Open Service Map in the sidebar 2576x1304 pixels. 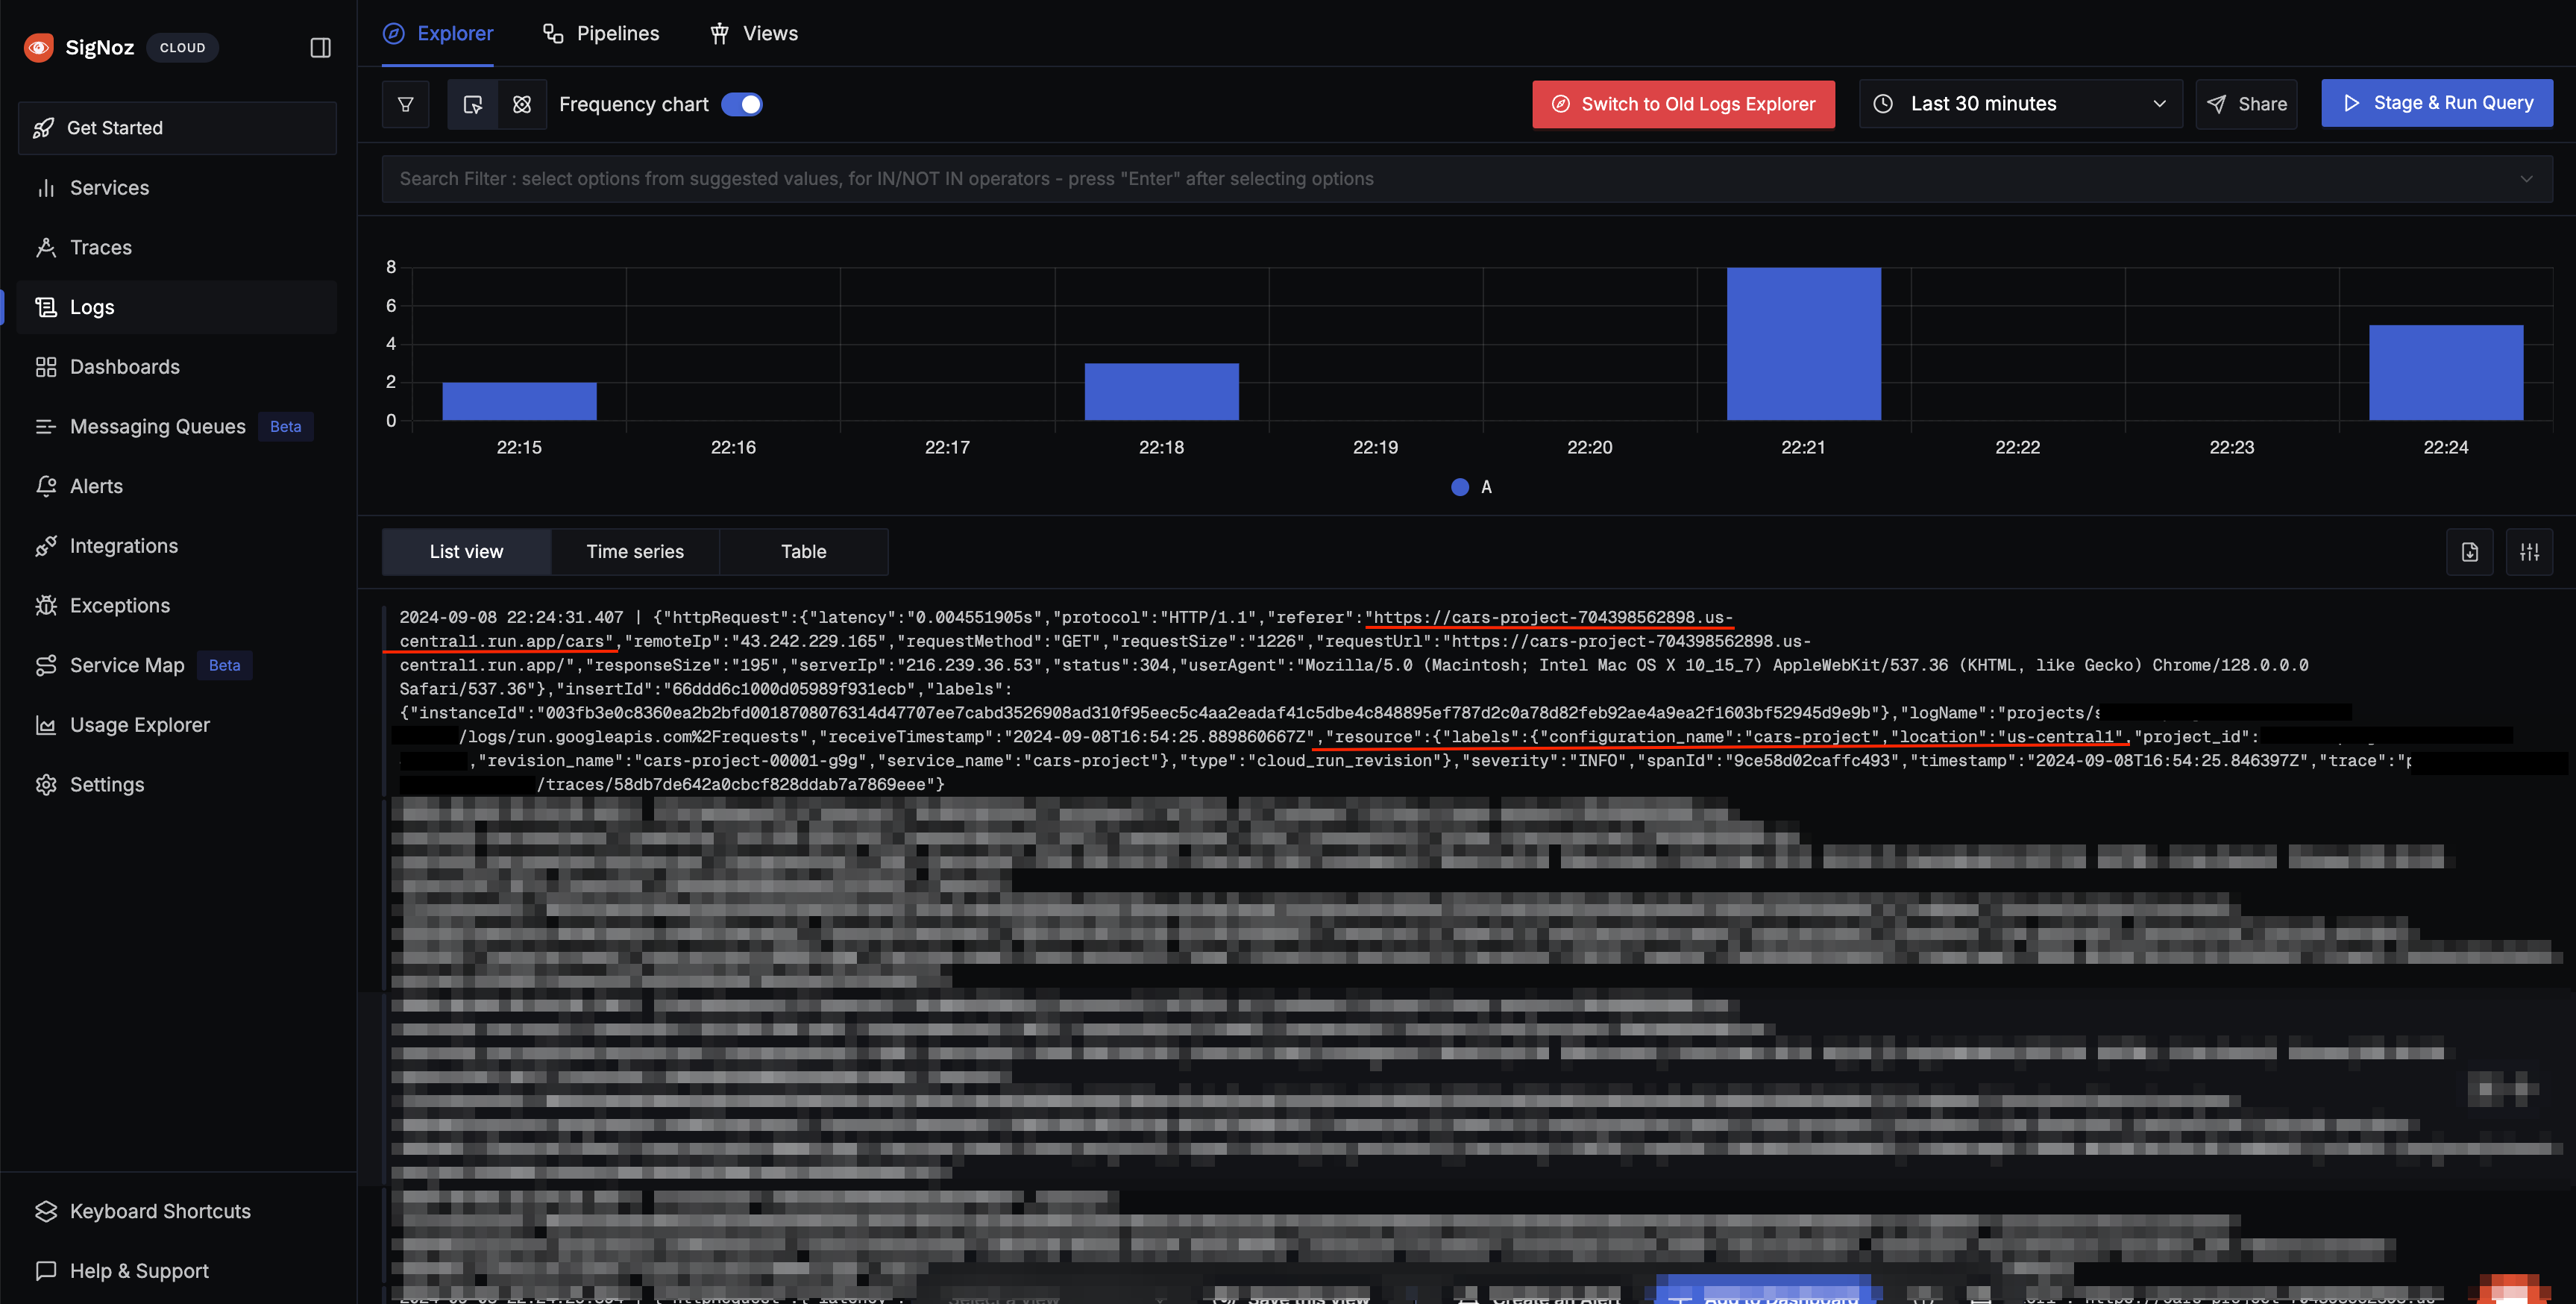pyautogui.click(x=177, y=665)
